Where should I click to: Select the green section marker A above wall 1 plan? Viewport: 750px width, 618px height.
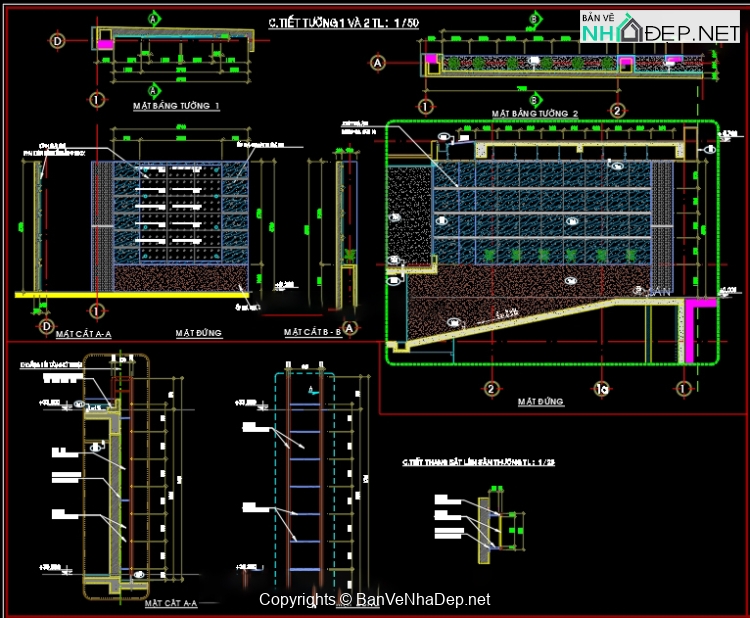pos(154,19)
